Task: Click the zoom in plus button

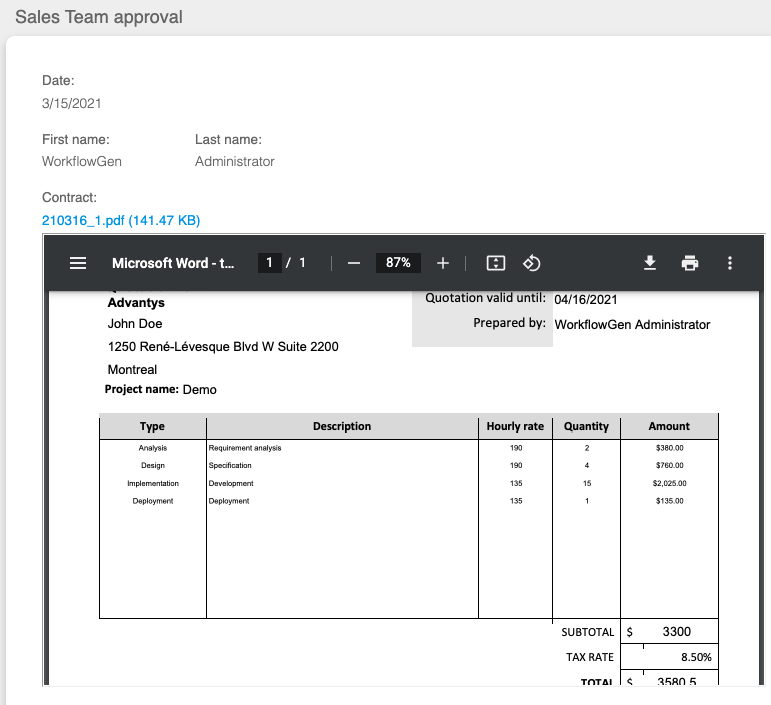Action: tap(443, 263)
